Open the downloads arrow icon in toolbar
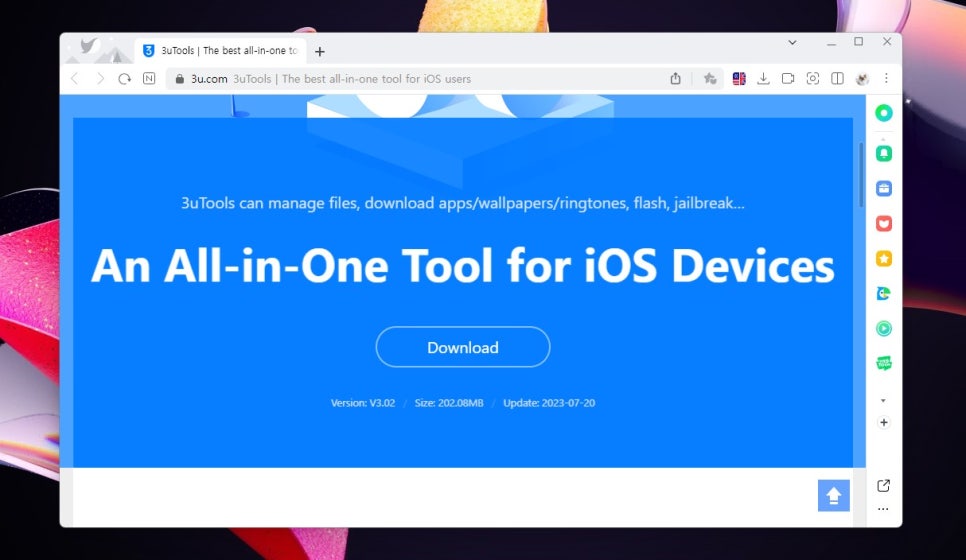Screen dimensions: 966x560 [x=763, y=78]
